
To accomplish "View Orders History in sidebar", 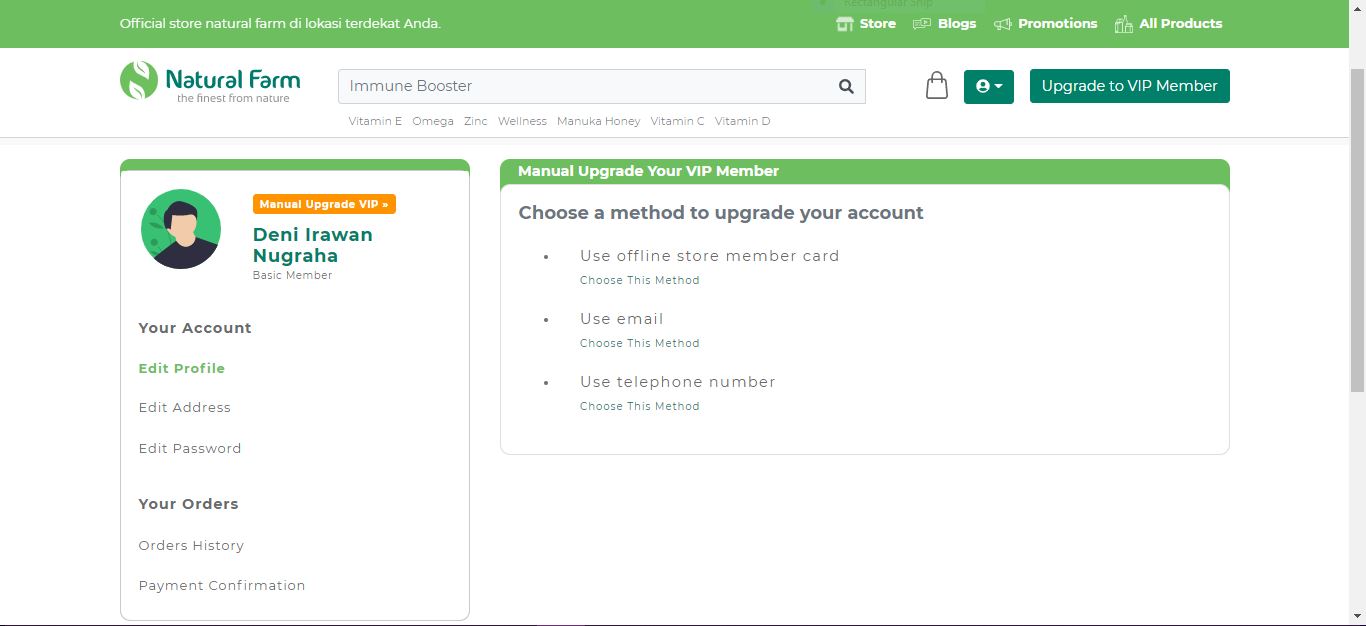I will (191, 545).
